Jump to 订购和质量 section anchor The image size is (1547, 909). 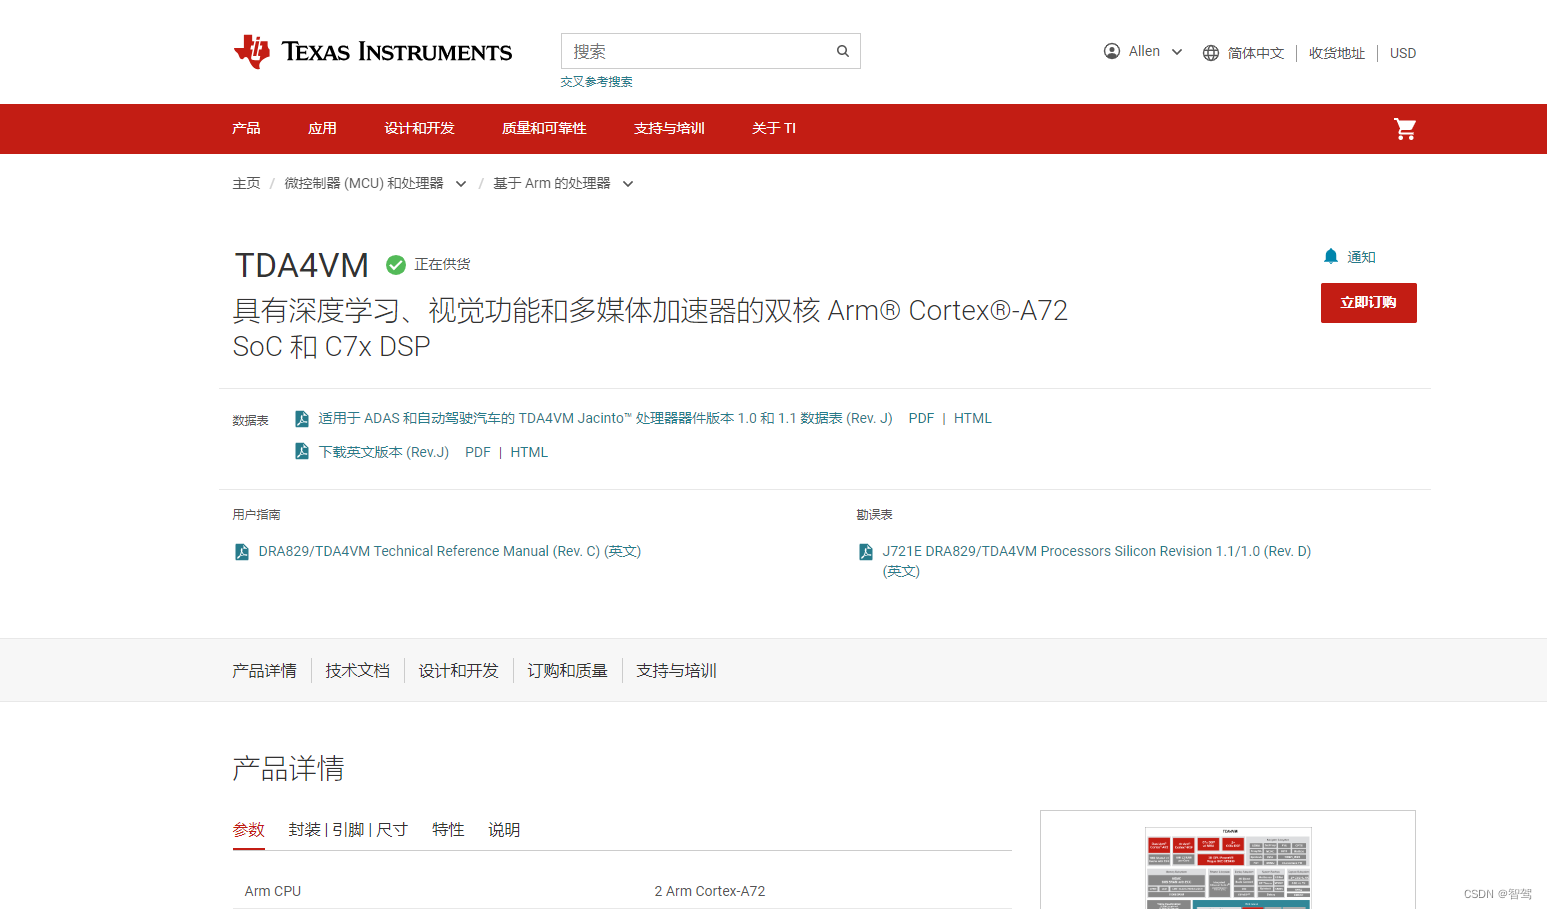coord(567,671)
